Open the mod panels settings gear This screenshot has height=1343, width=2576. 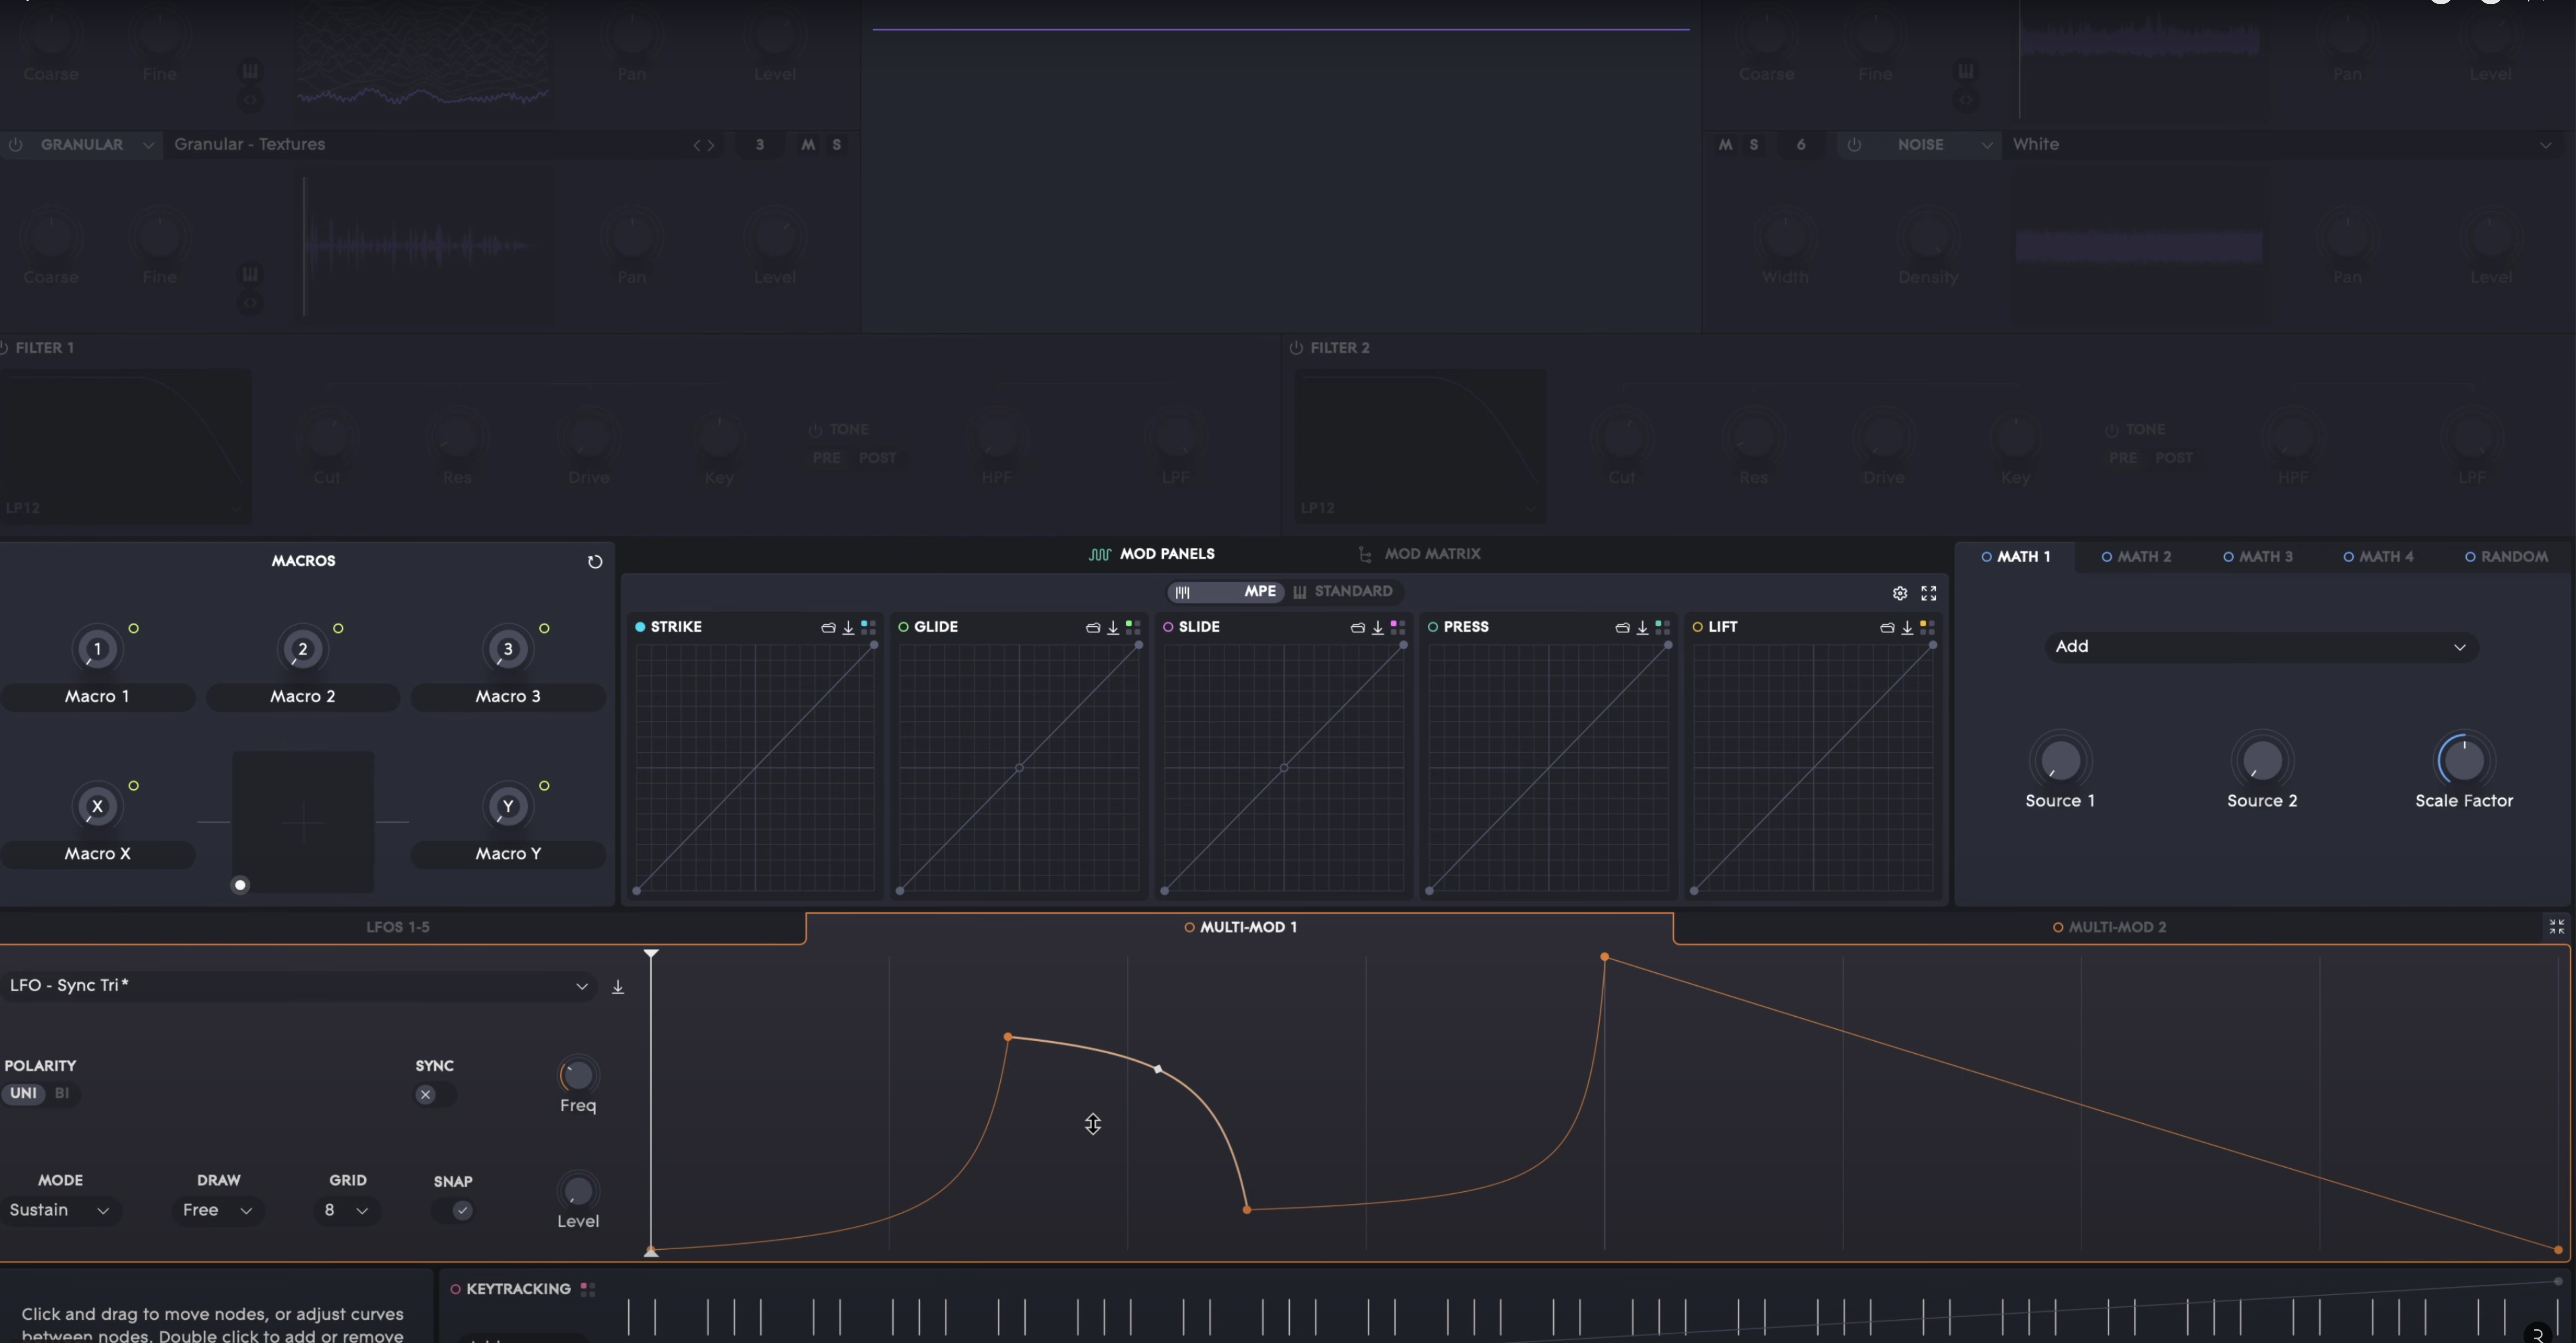tap(1900, 593)
